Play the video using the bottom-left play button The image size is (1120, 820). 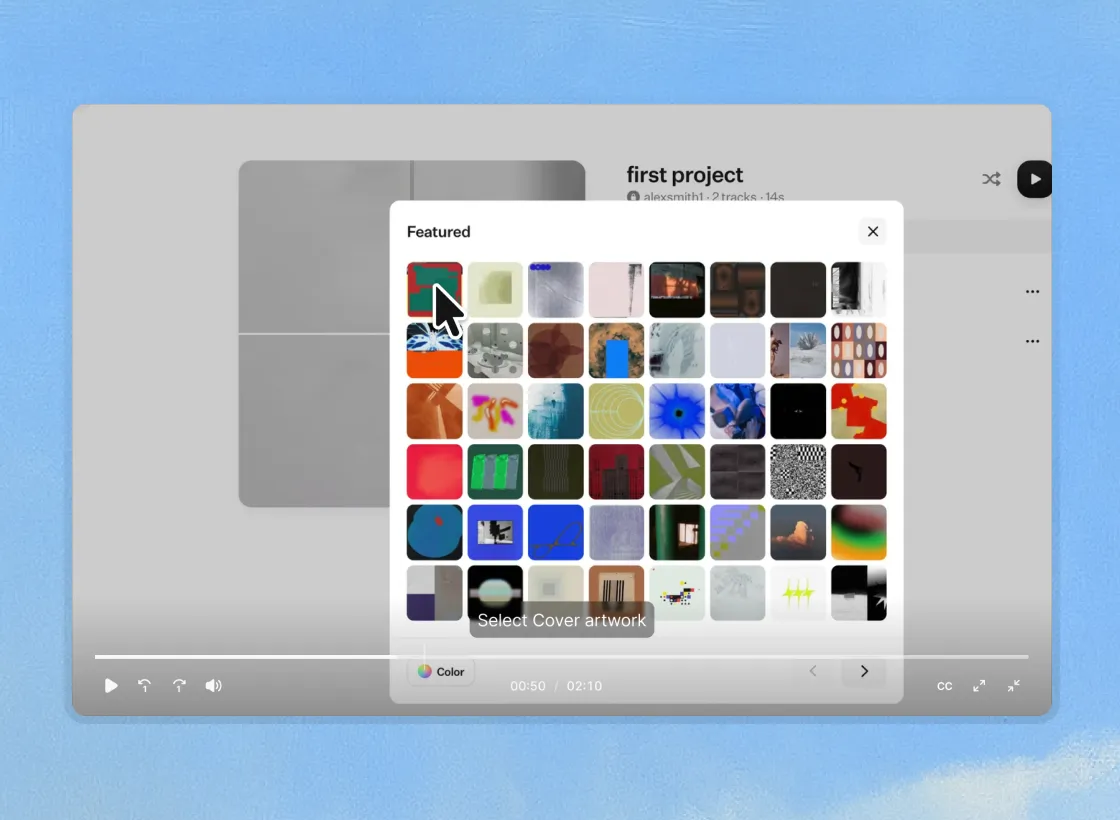coord(111,686)
